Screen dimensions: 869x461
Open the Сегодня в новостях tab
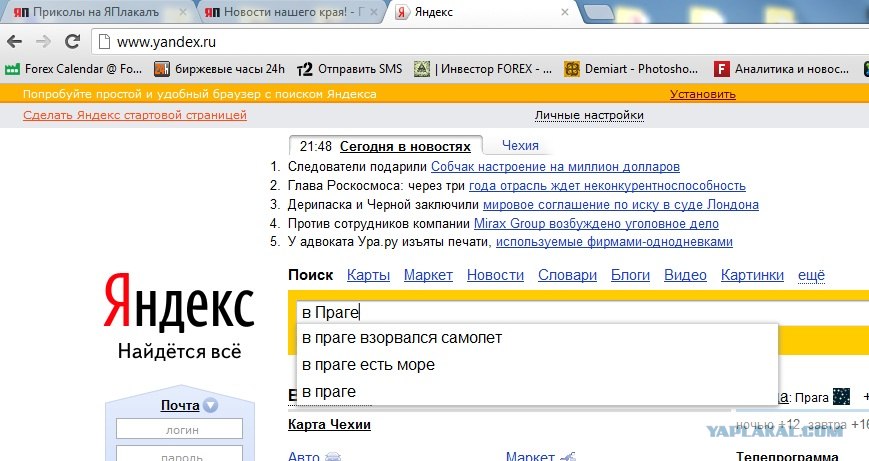pos(405,146)
